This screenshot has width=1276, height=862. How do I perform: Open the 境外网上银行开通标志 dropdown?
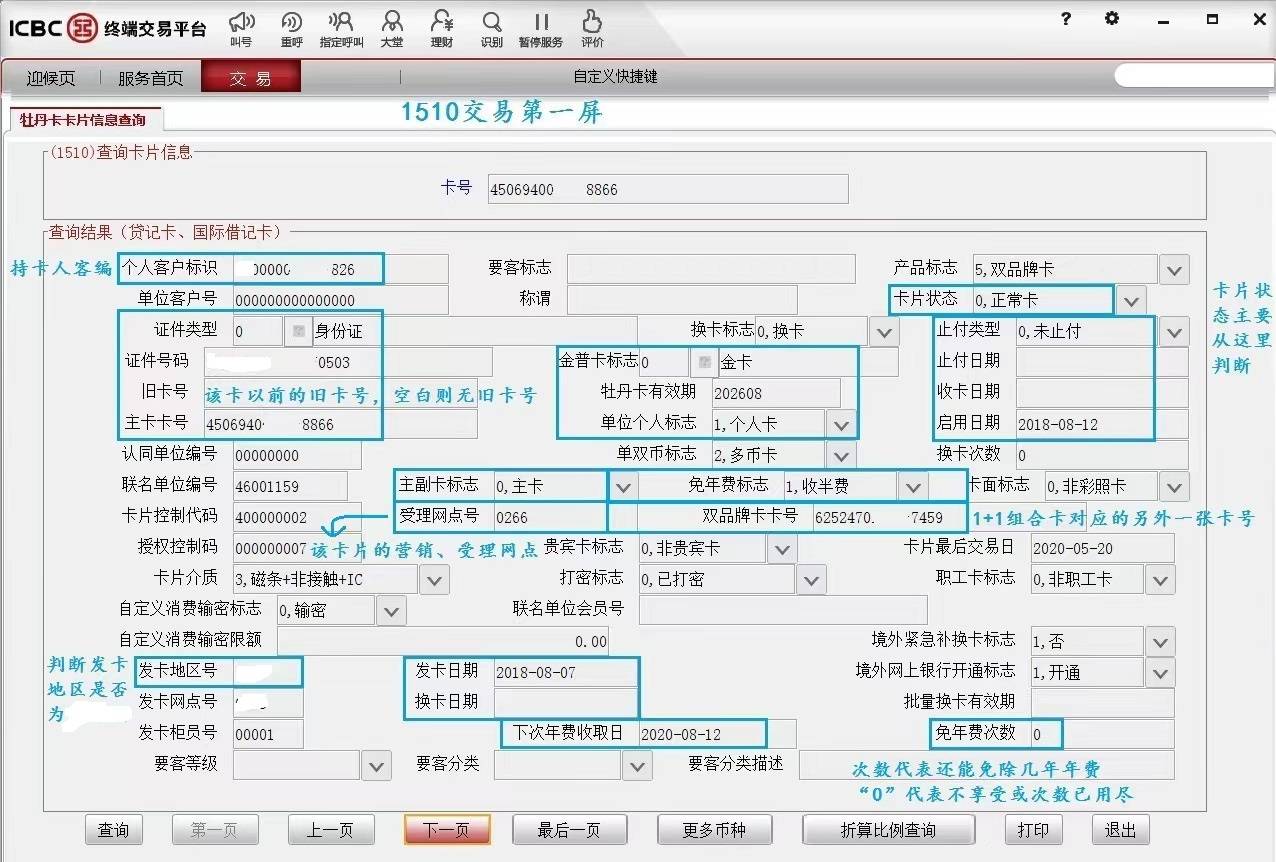point(1160,672)
